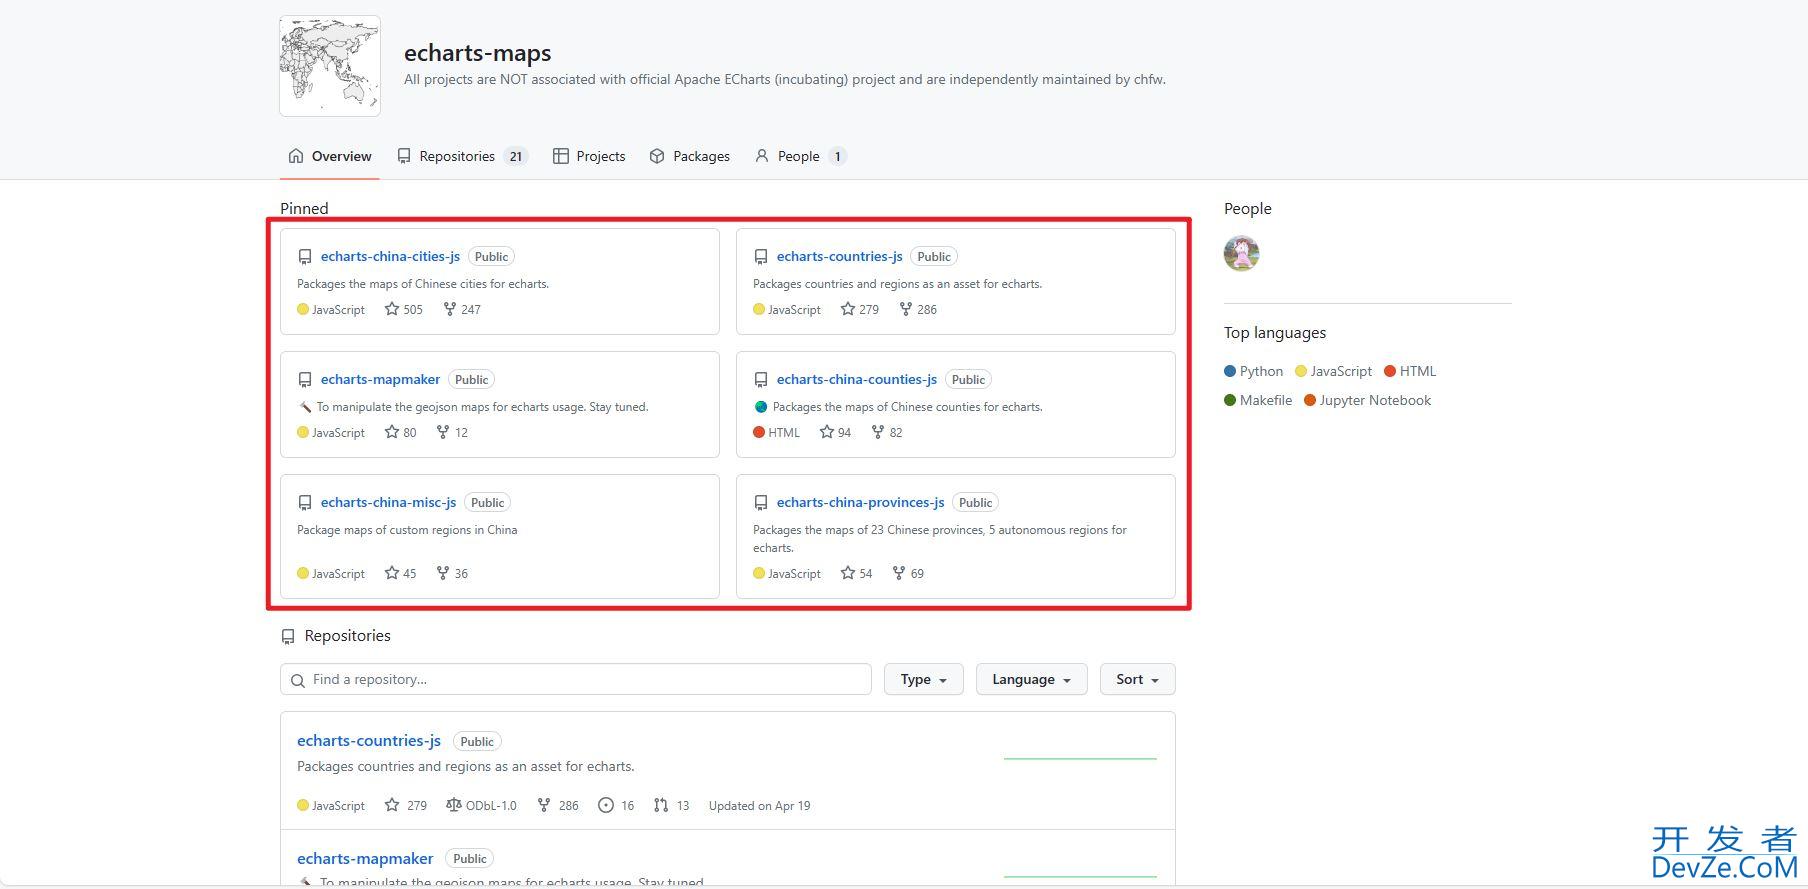Screen dimensions: 1808x889
Task: Open the Language filter dropdown
Action: coord(1031,679)
